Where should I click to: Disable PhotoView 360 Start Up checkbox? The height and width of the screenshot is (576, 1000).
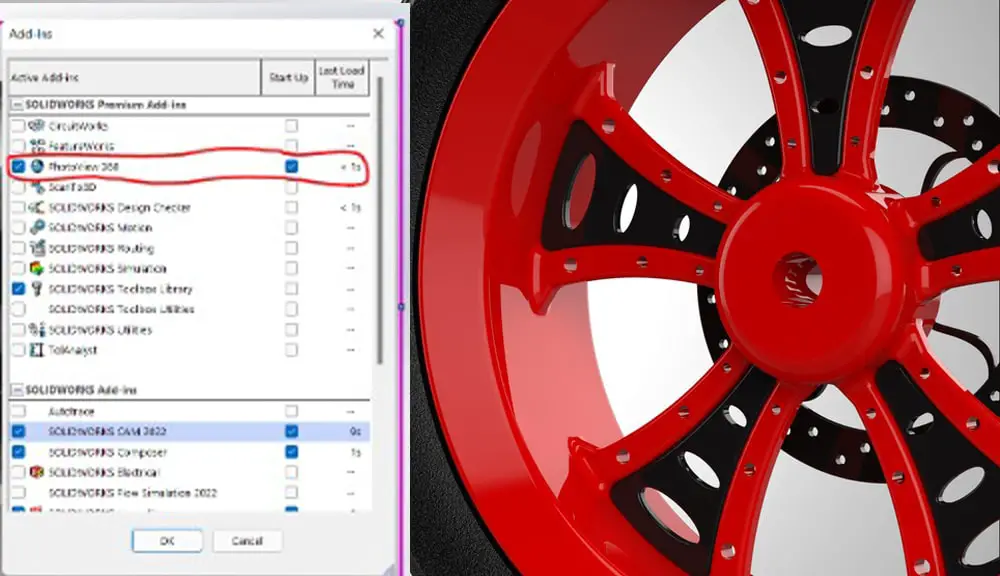pyautogui.click(x=291, y=166)
